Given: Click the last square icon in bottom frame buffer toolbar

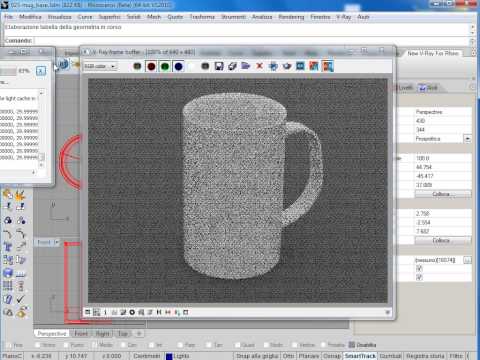Looking at the screenshot, I should tap(186, 312).
